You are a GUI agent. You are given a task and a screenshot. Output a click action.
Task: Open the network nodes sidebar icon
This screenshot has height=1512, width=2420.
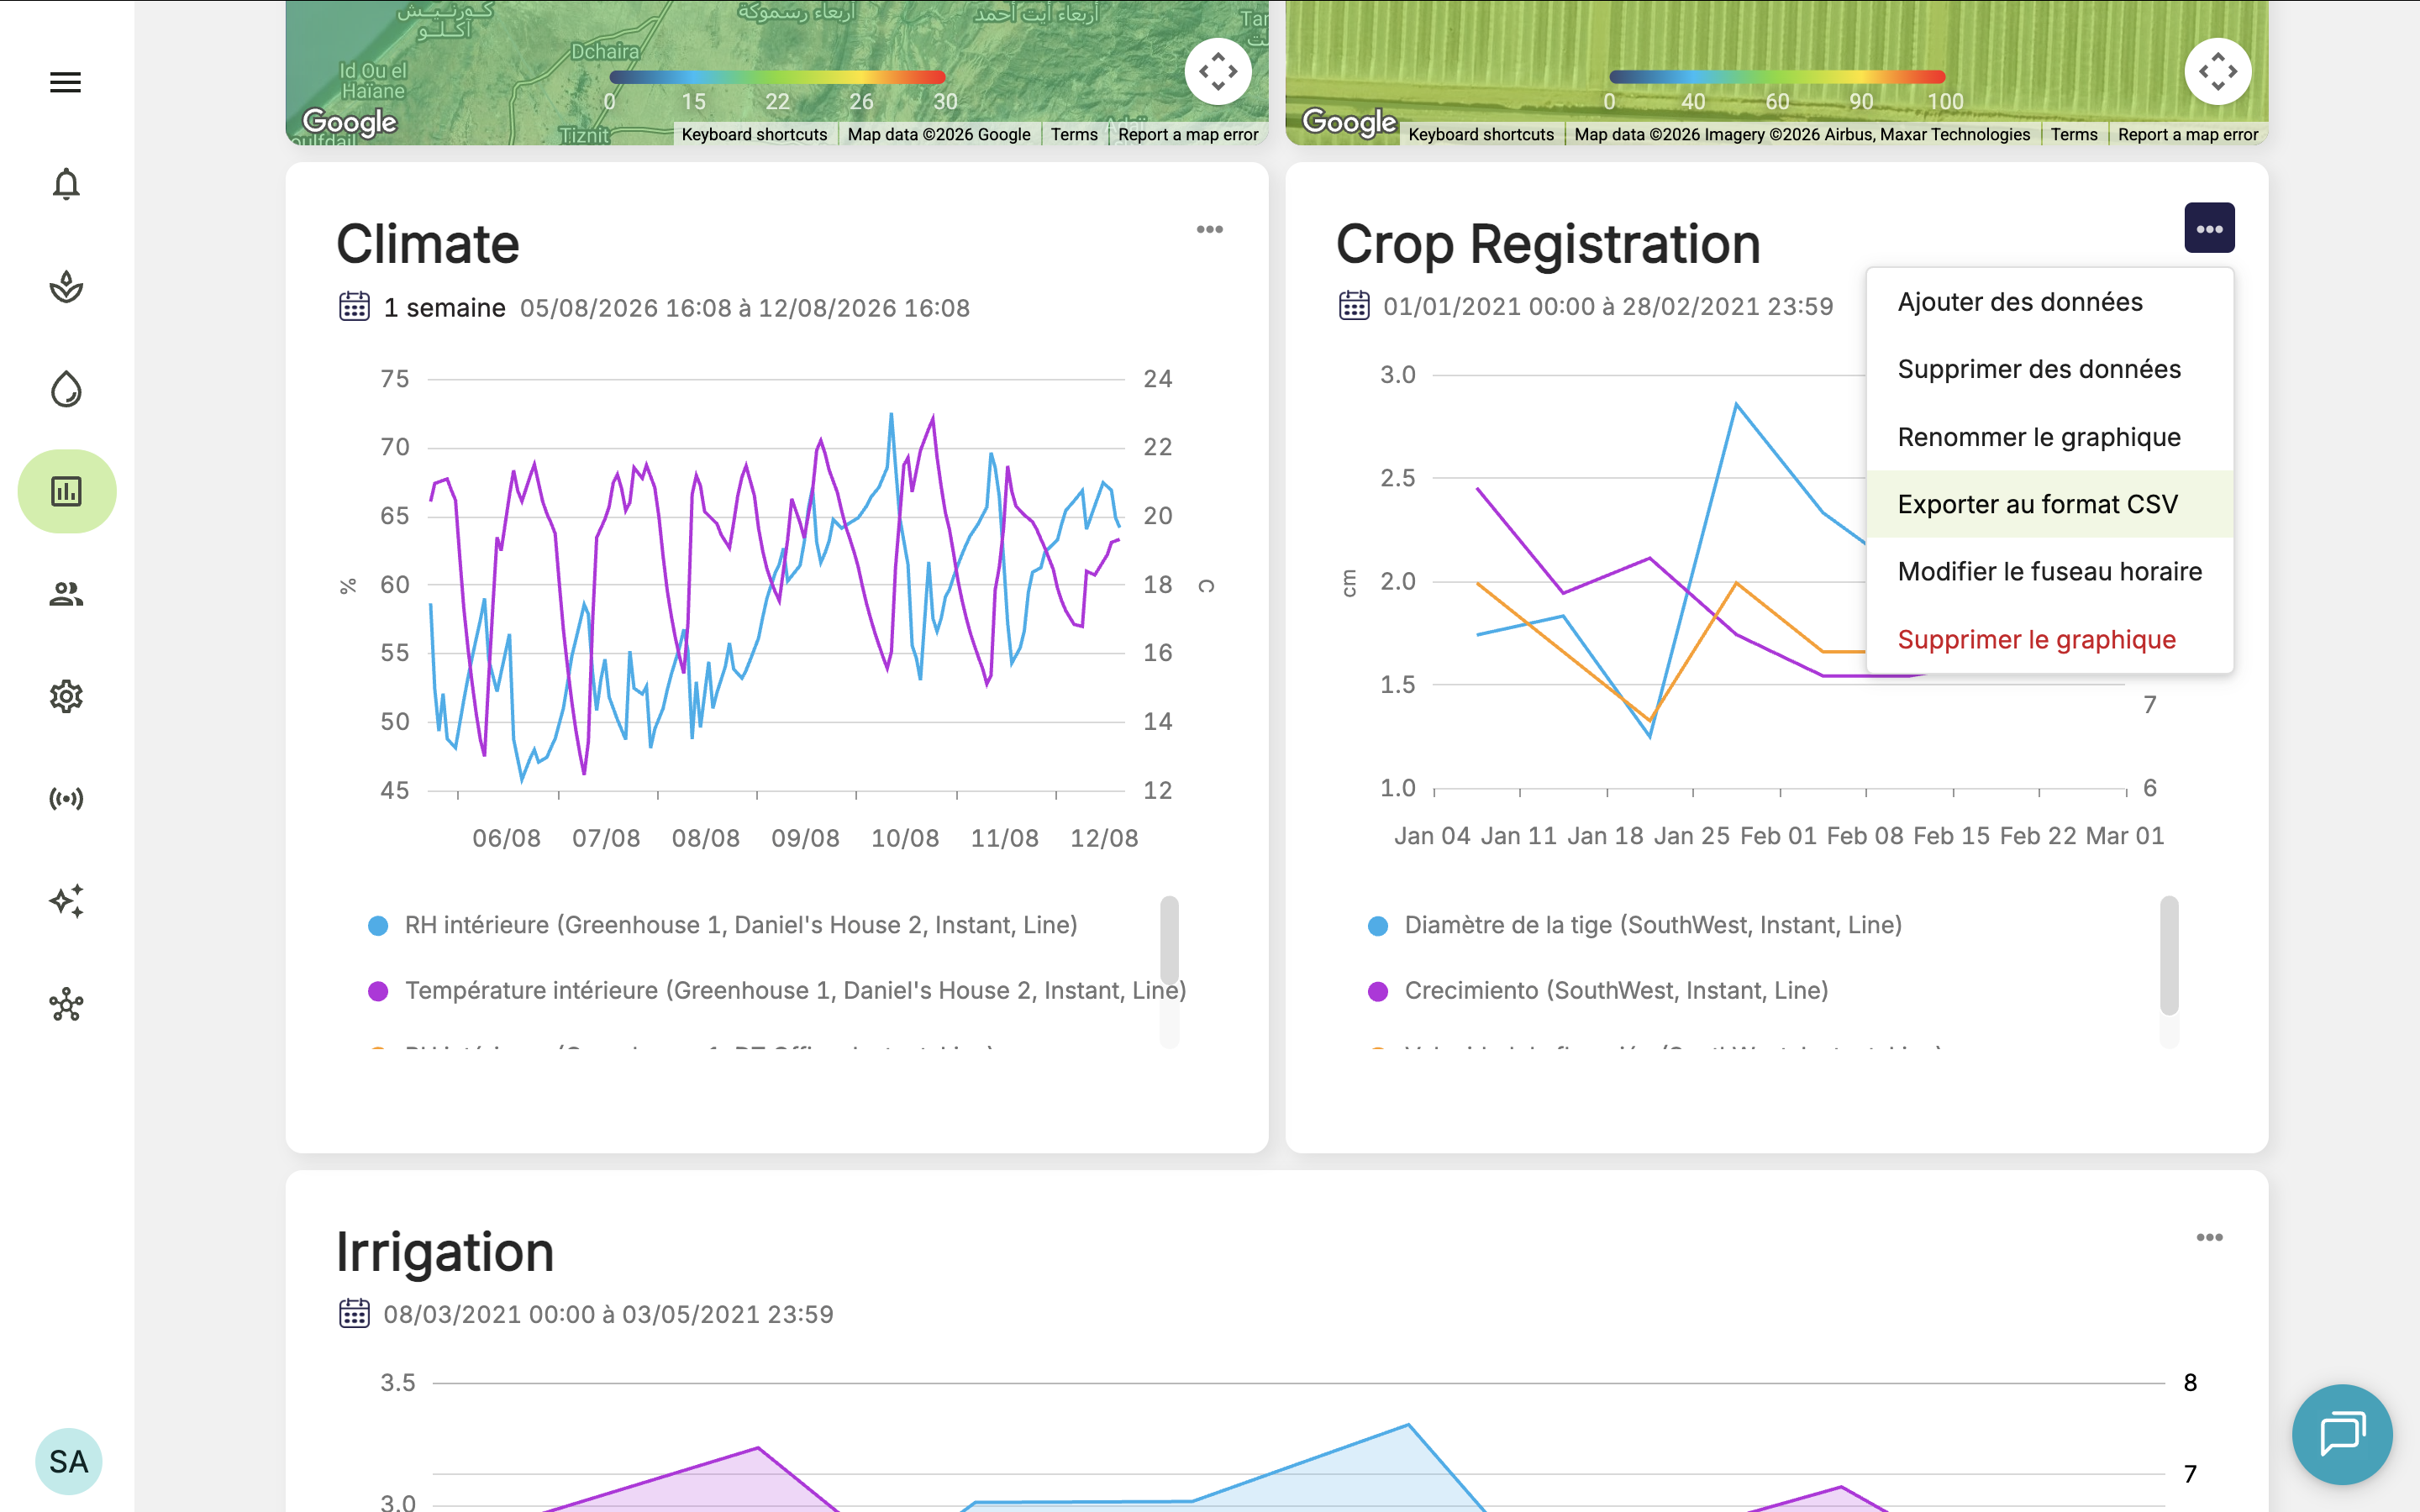(x=66, y=1004)
